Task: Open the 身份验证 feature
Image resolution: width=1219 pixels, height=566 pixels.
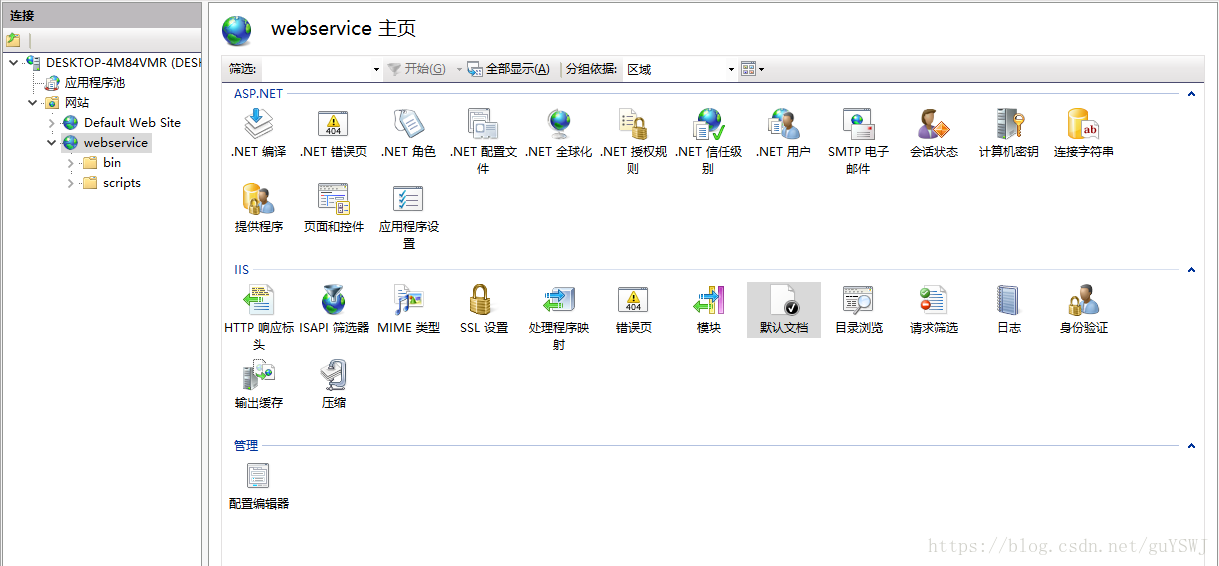Action: 1083,309
